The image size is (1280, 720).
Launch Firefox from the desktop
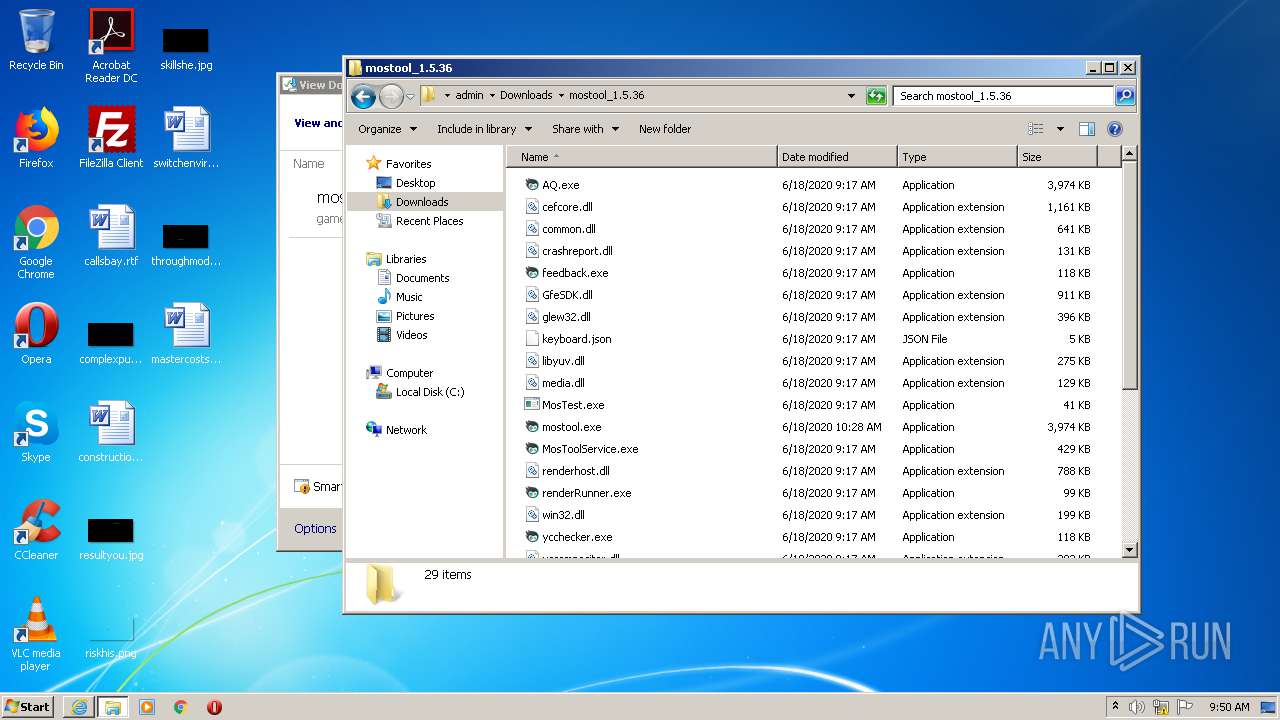[36, 138]
